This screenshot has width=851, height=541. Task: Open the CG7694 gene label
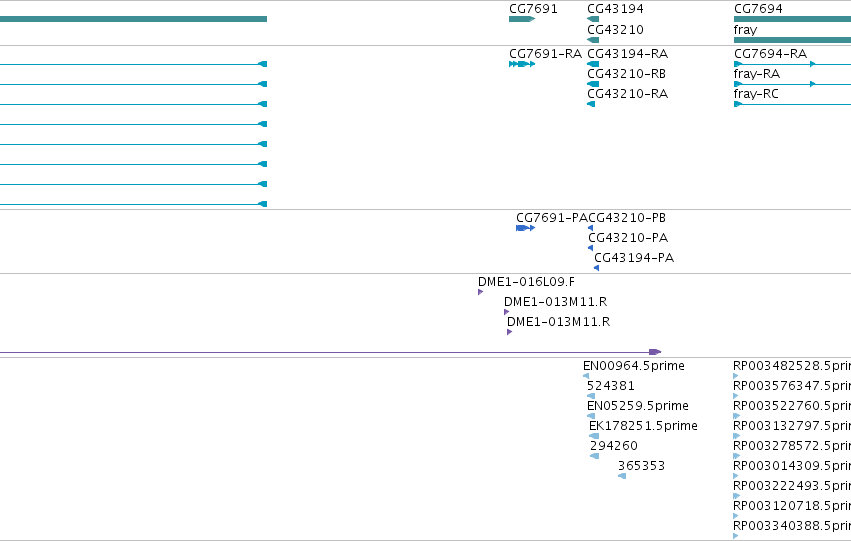[758, 9]
